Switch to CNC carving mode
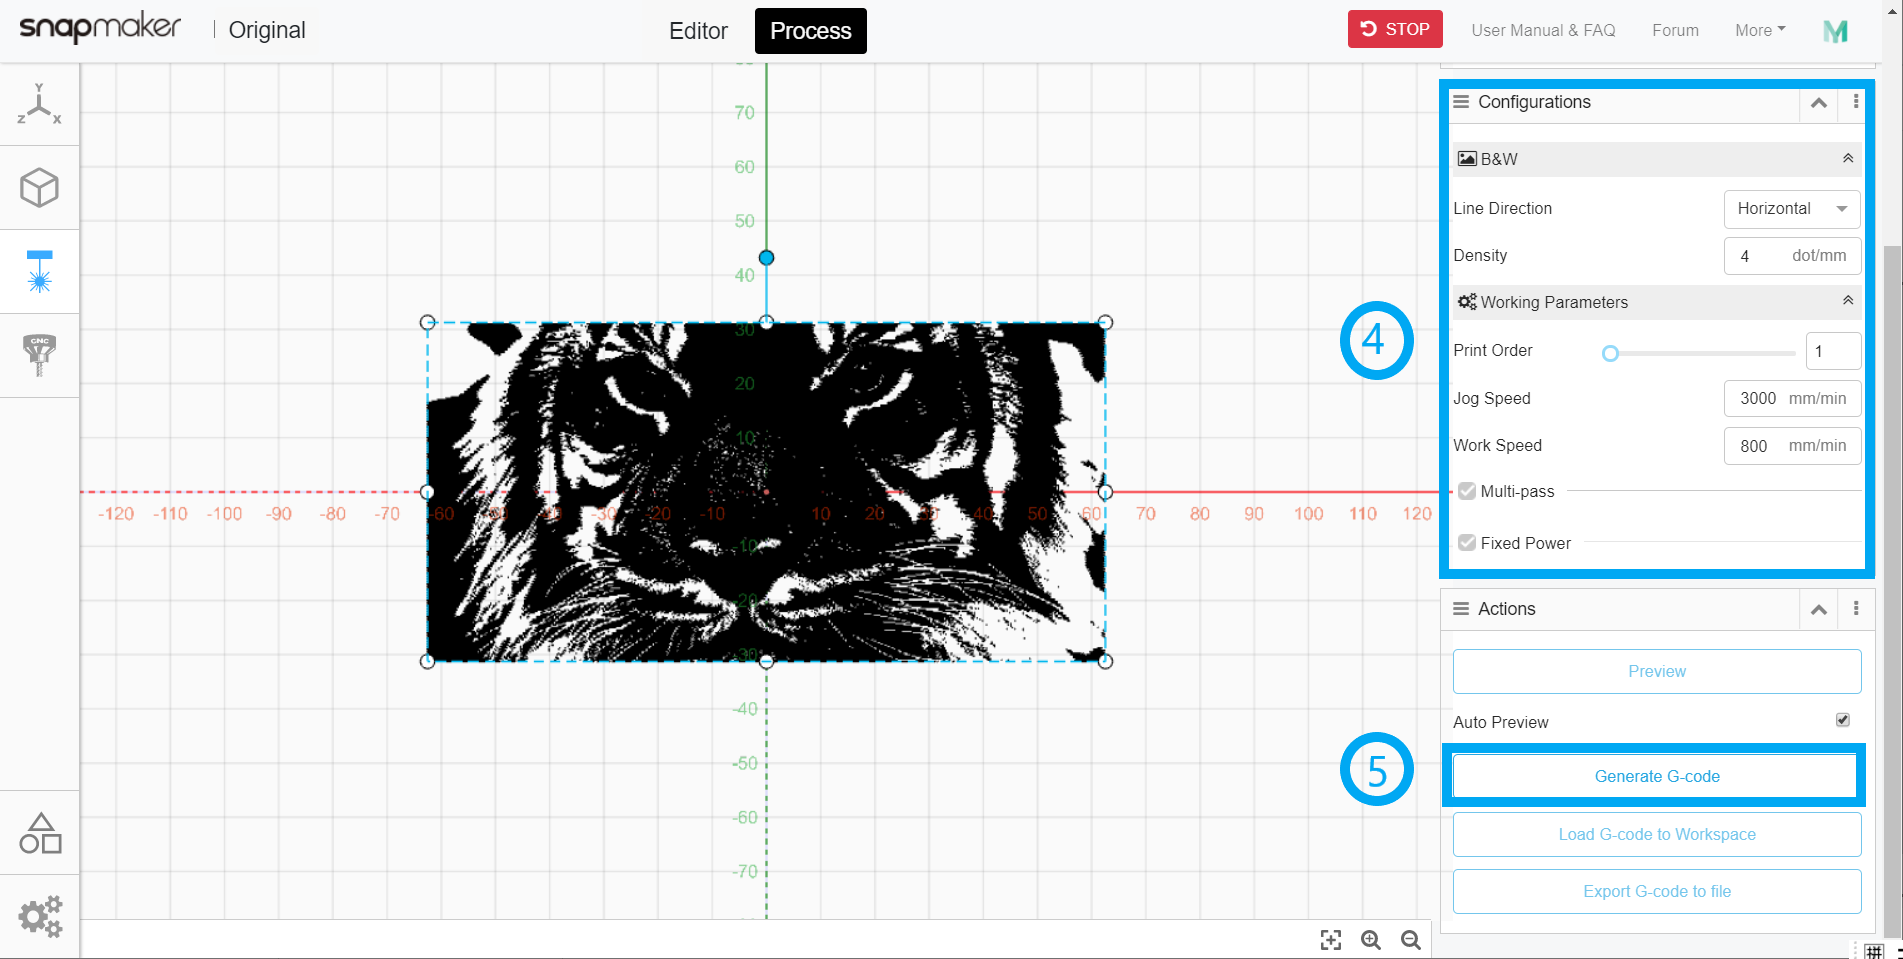The image size is (1903, 959). [x=39, y=355]
